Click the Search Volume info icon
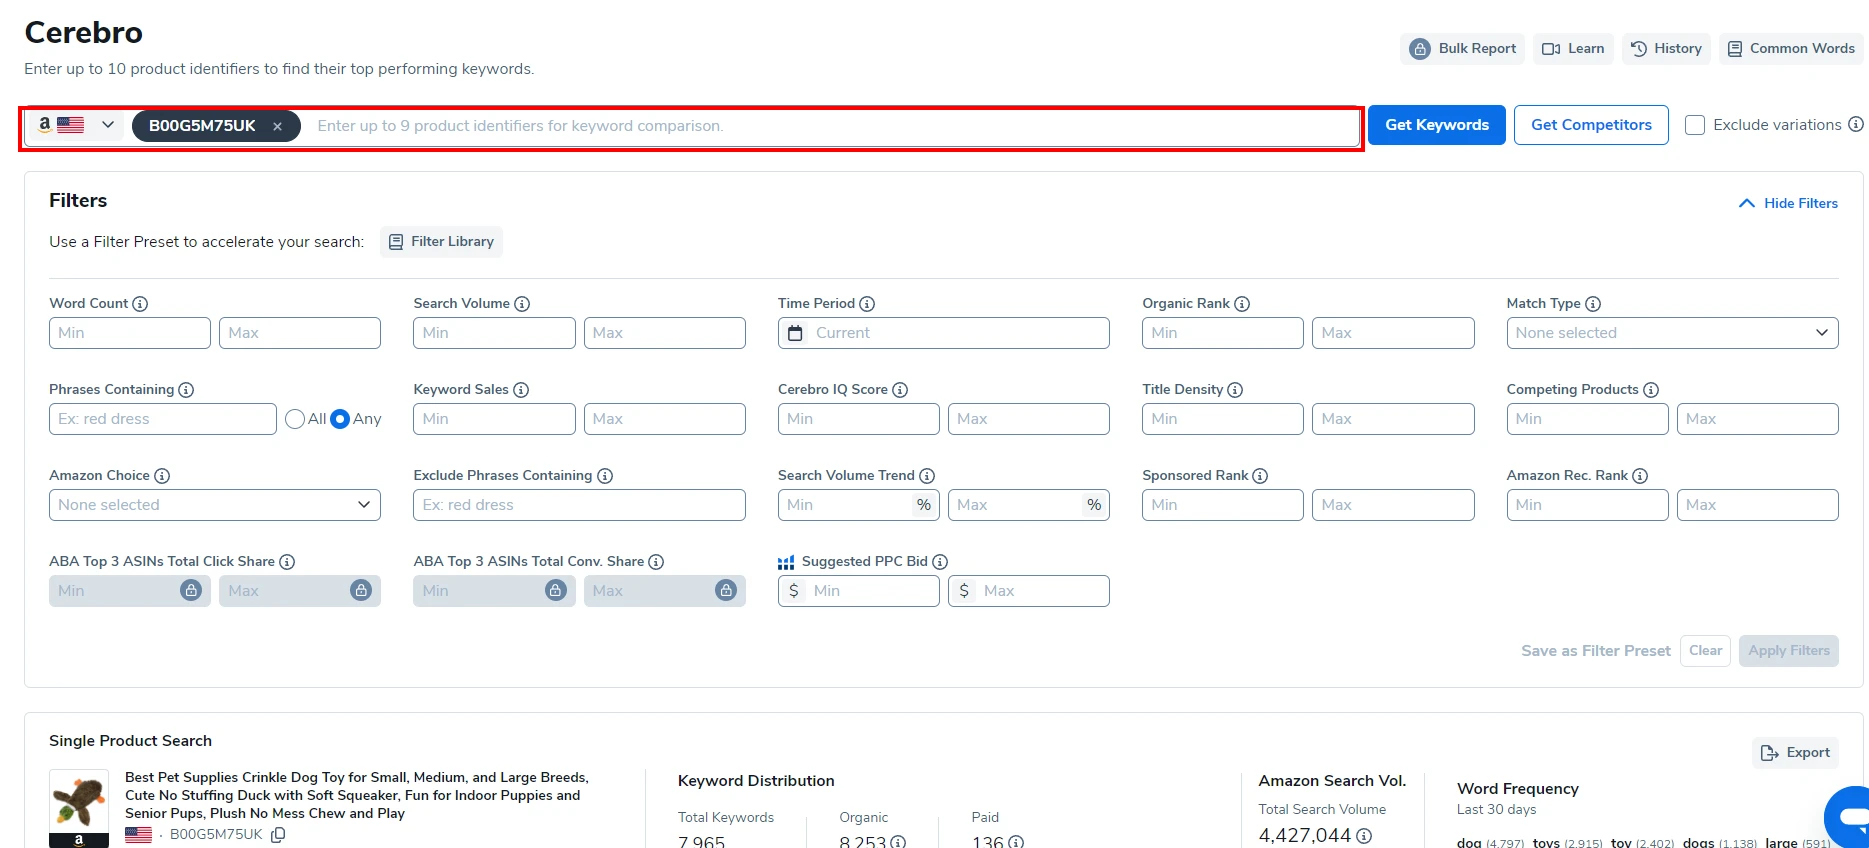1869x848 pixels. pyautogui.click(x=522, y=304)
